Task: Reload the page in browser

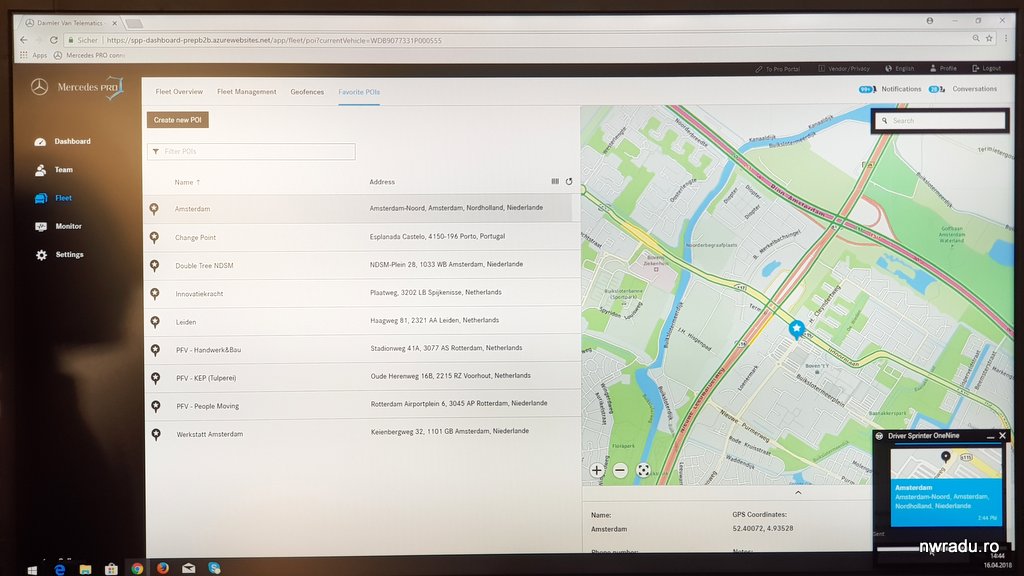Action: [54, 40]
